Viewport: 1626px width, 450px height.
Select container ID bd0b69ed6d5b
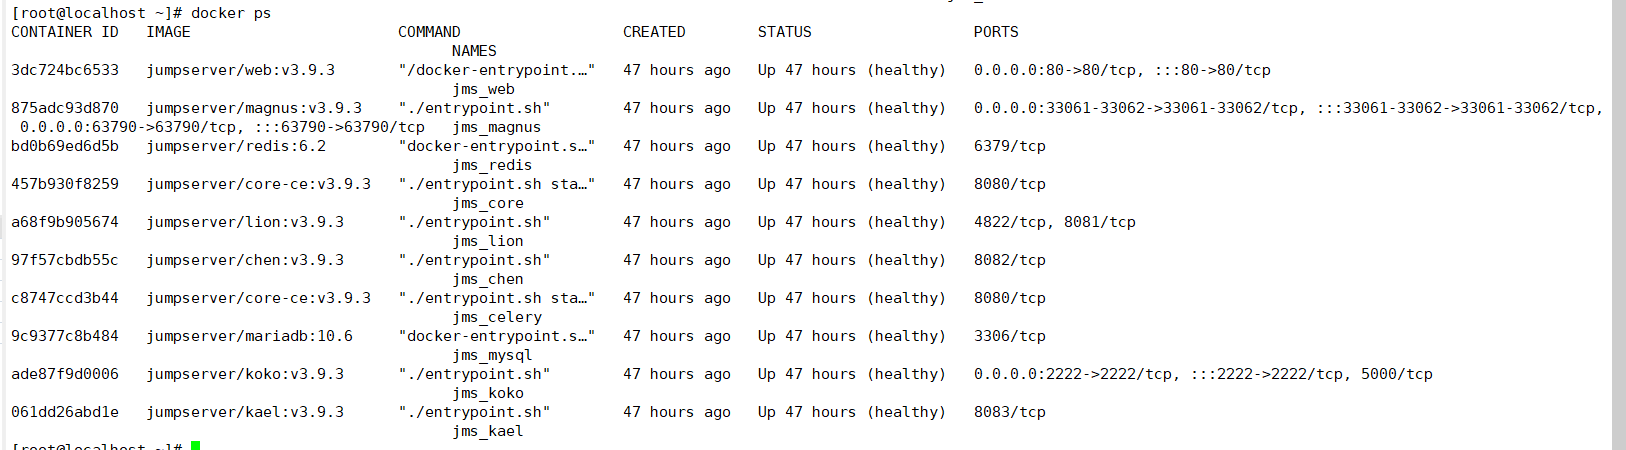[65, 146]
